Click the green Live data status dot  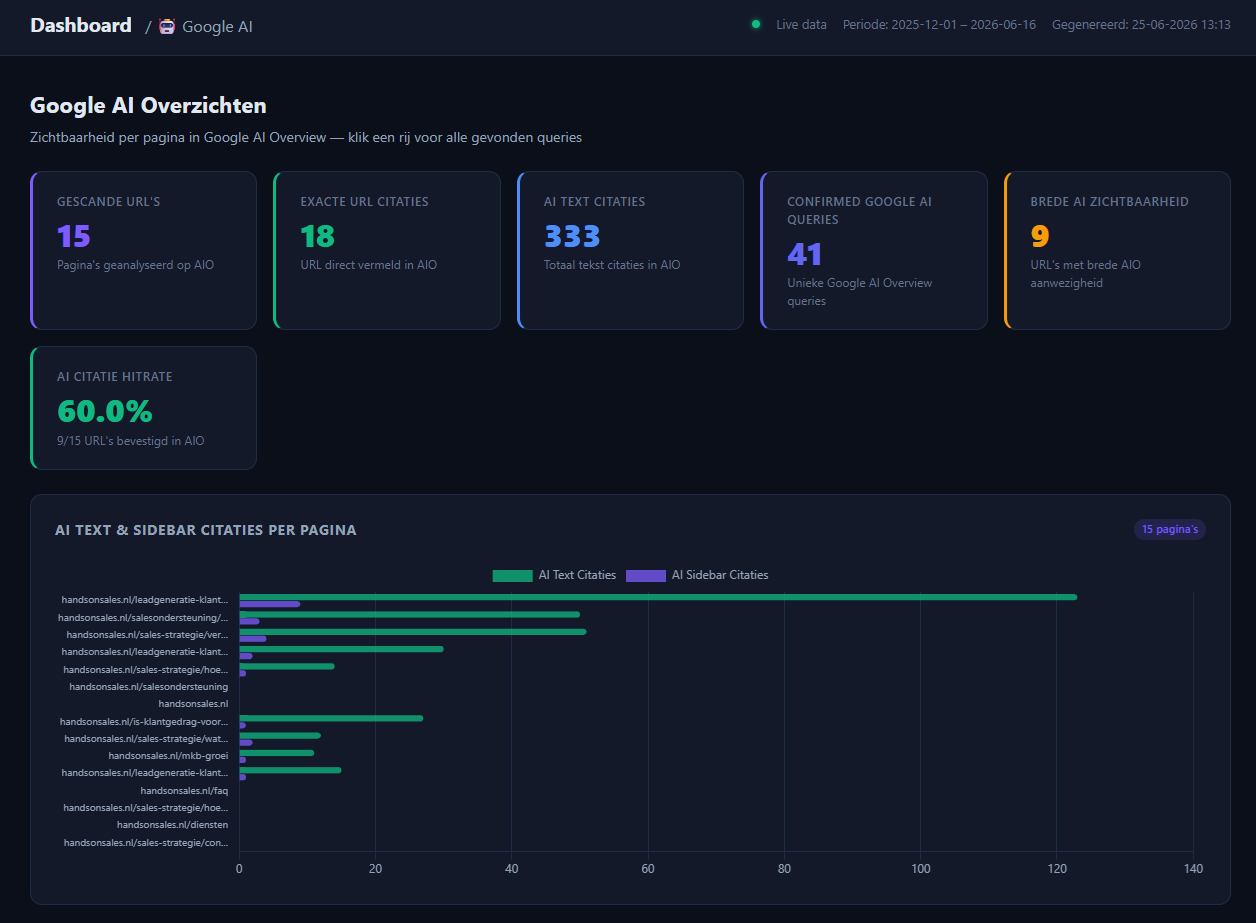[x=756, y=24]
